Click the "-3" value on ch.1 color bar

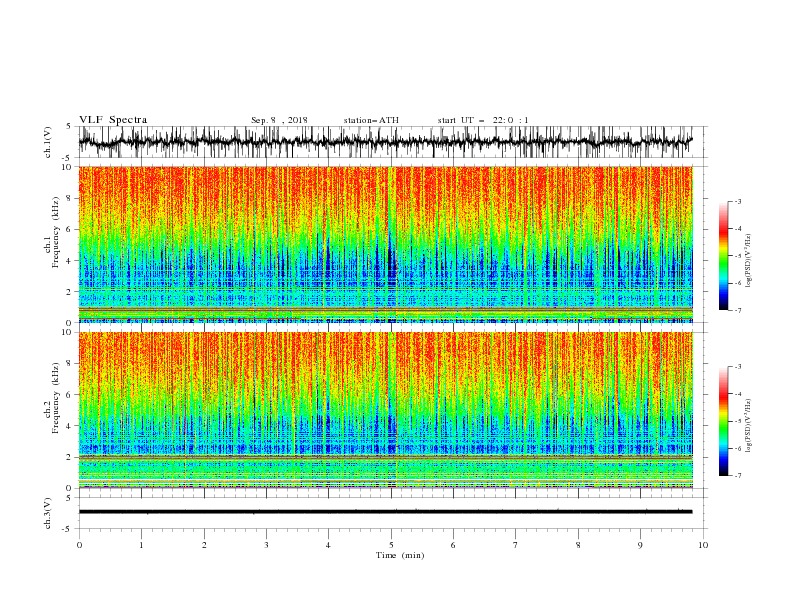point(738,201)
